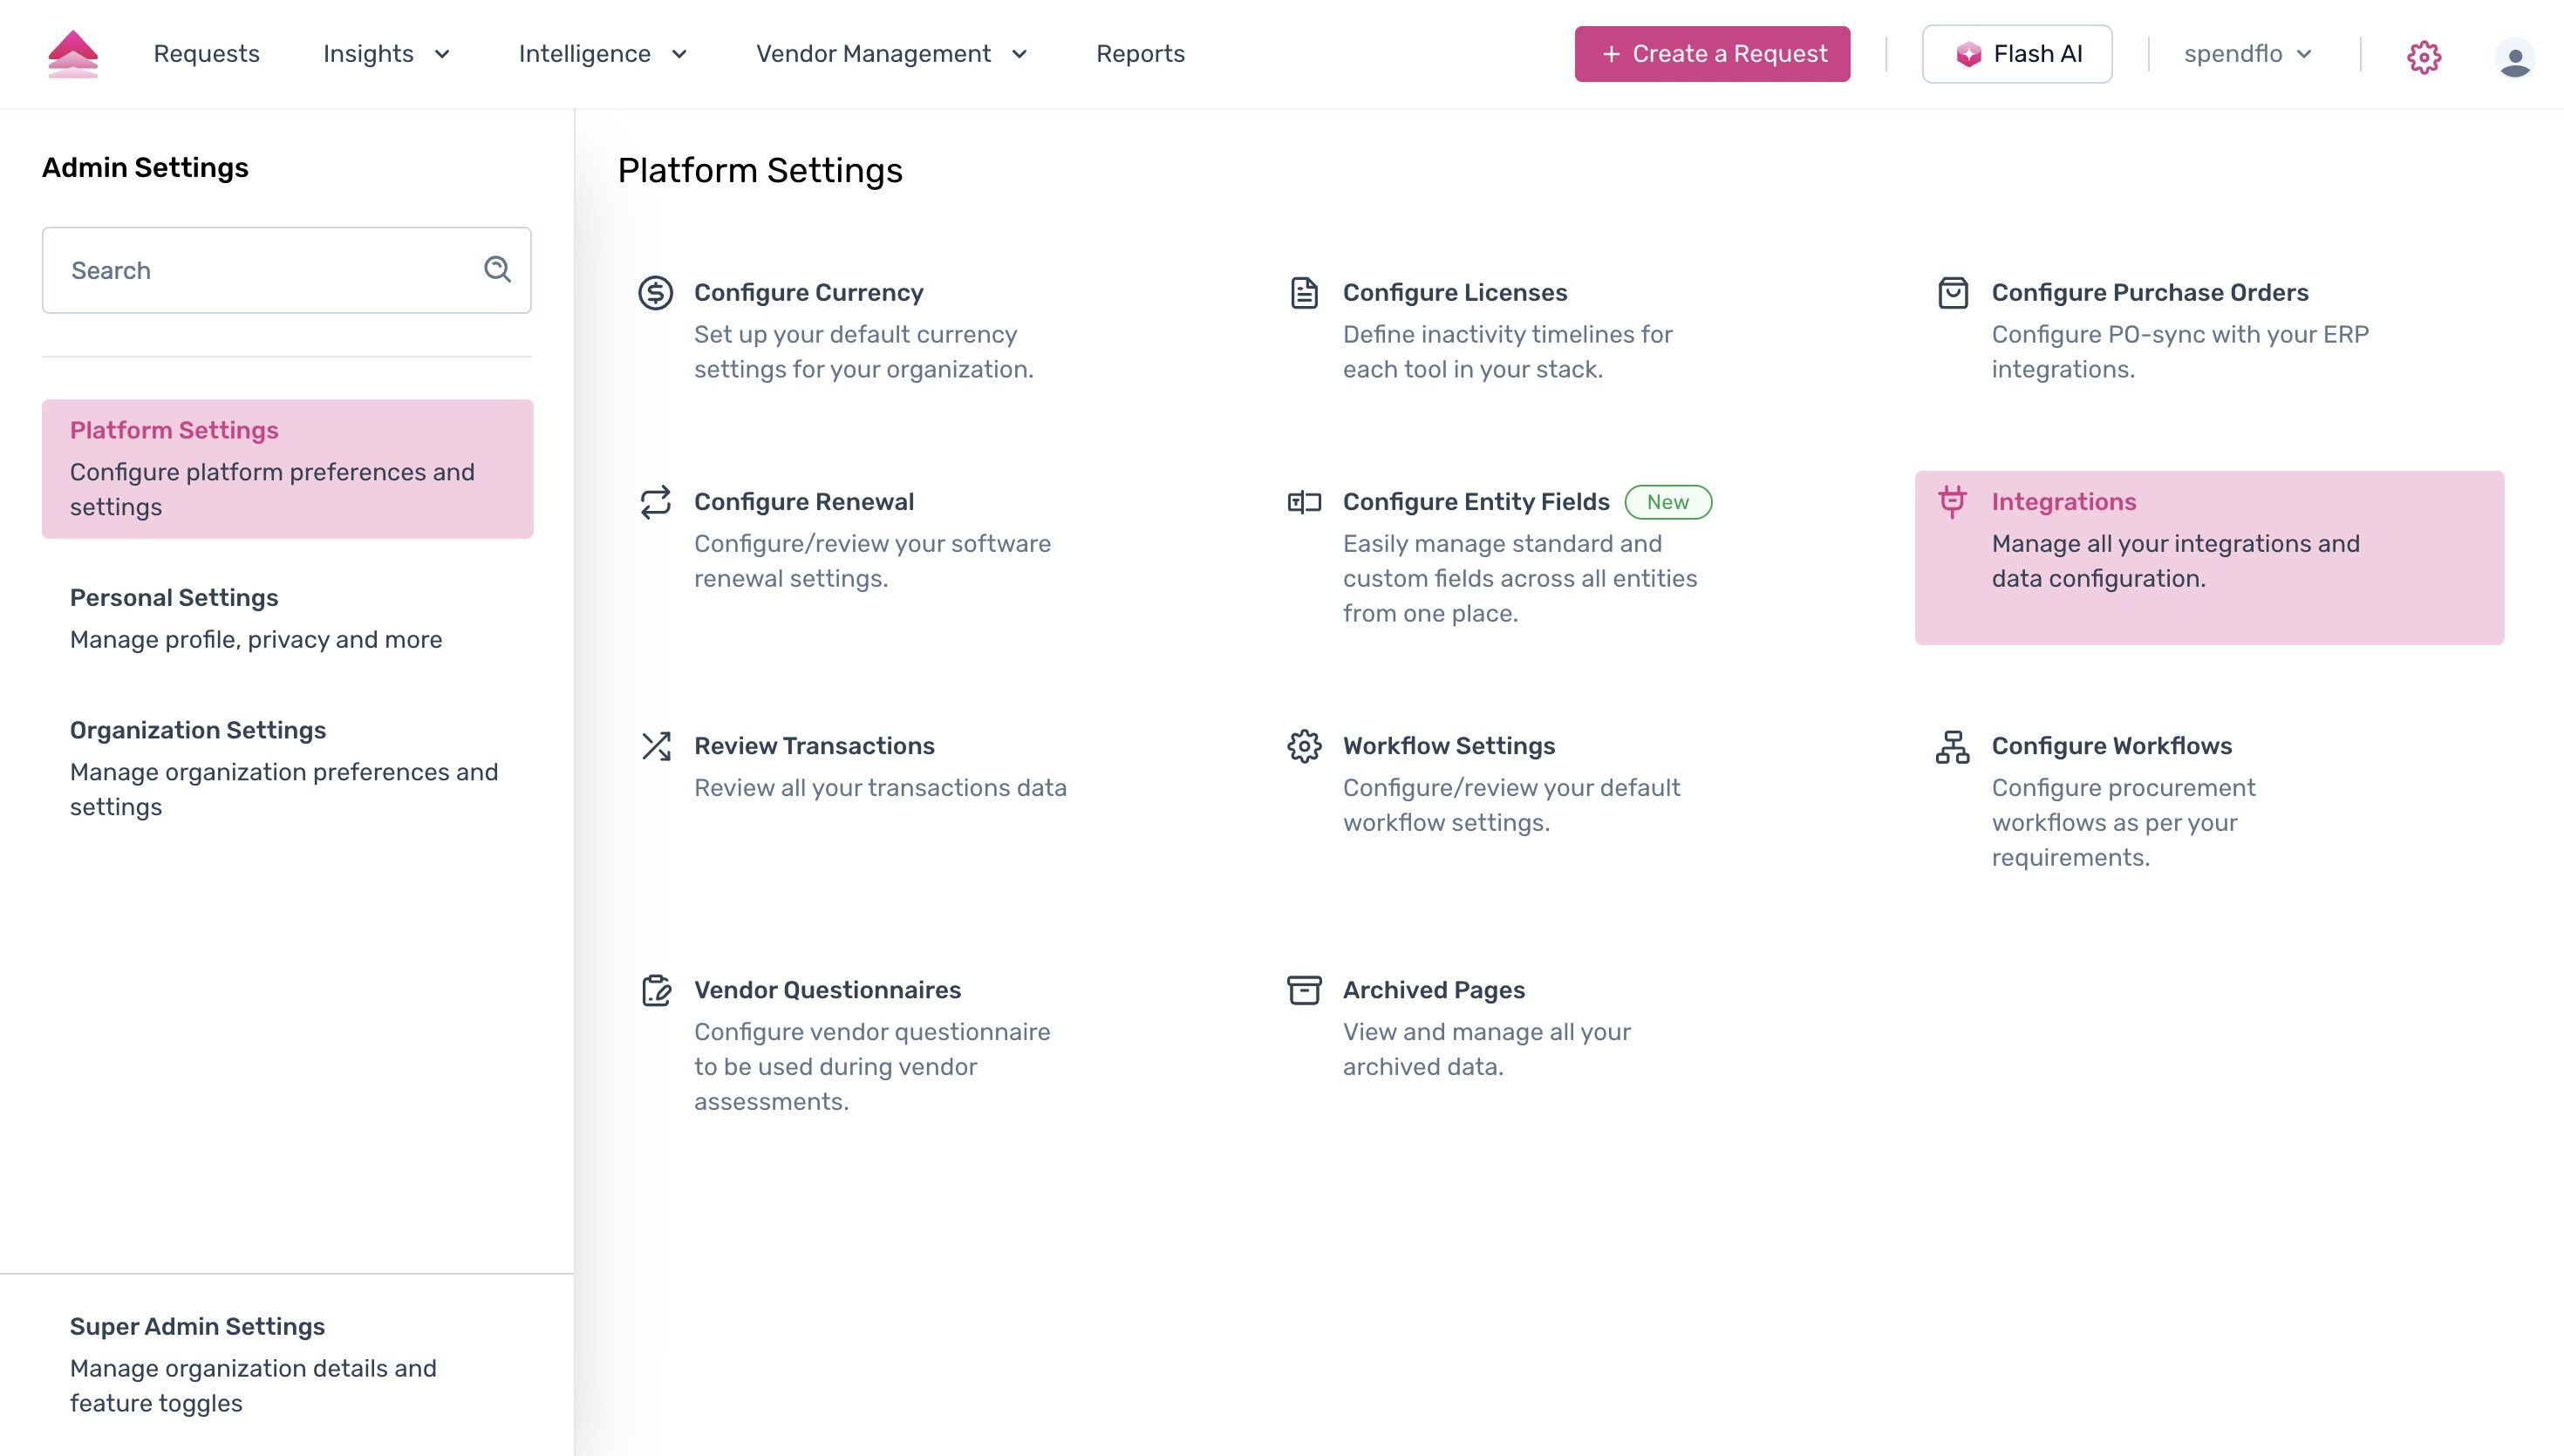Click the Configure Workflows hierarchy icon
The width and height of the screenshot is (2564, 1456).
pos(1953,746)
